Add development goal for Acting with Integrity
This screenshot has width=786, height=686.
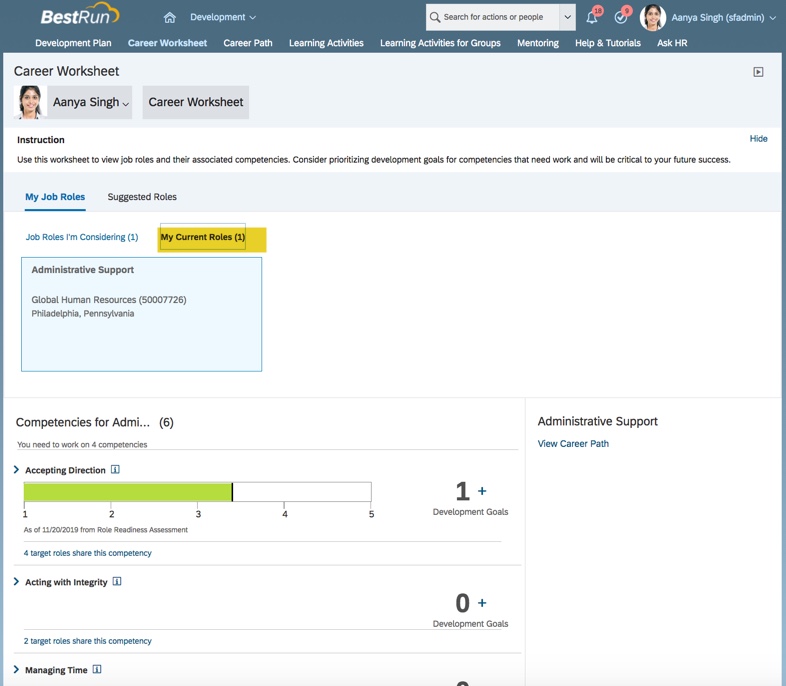pos(482,603)
